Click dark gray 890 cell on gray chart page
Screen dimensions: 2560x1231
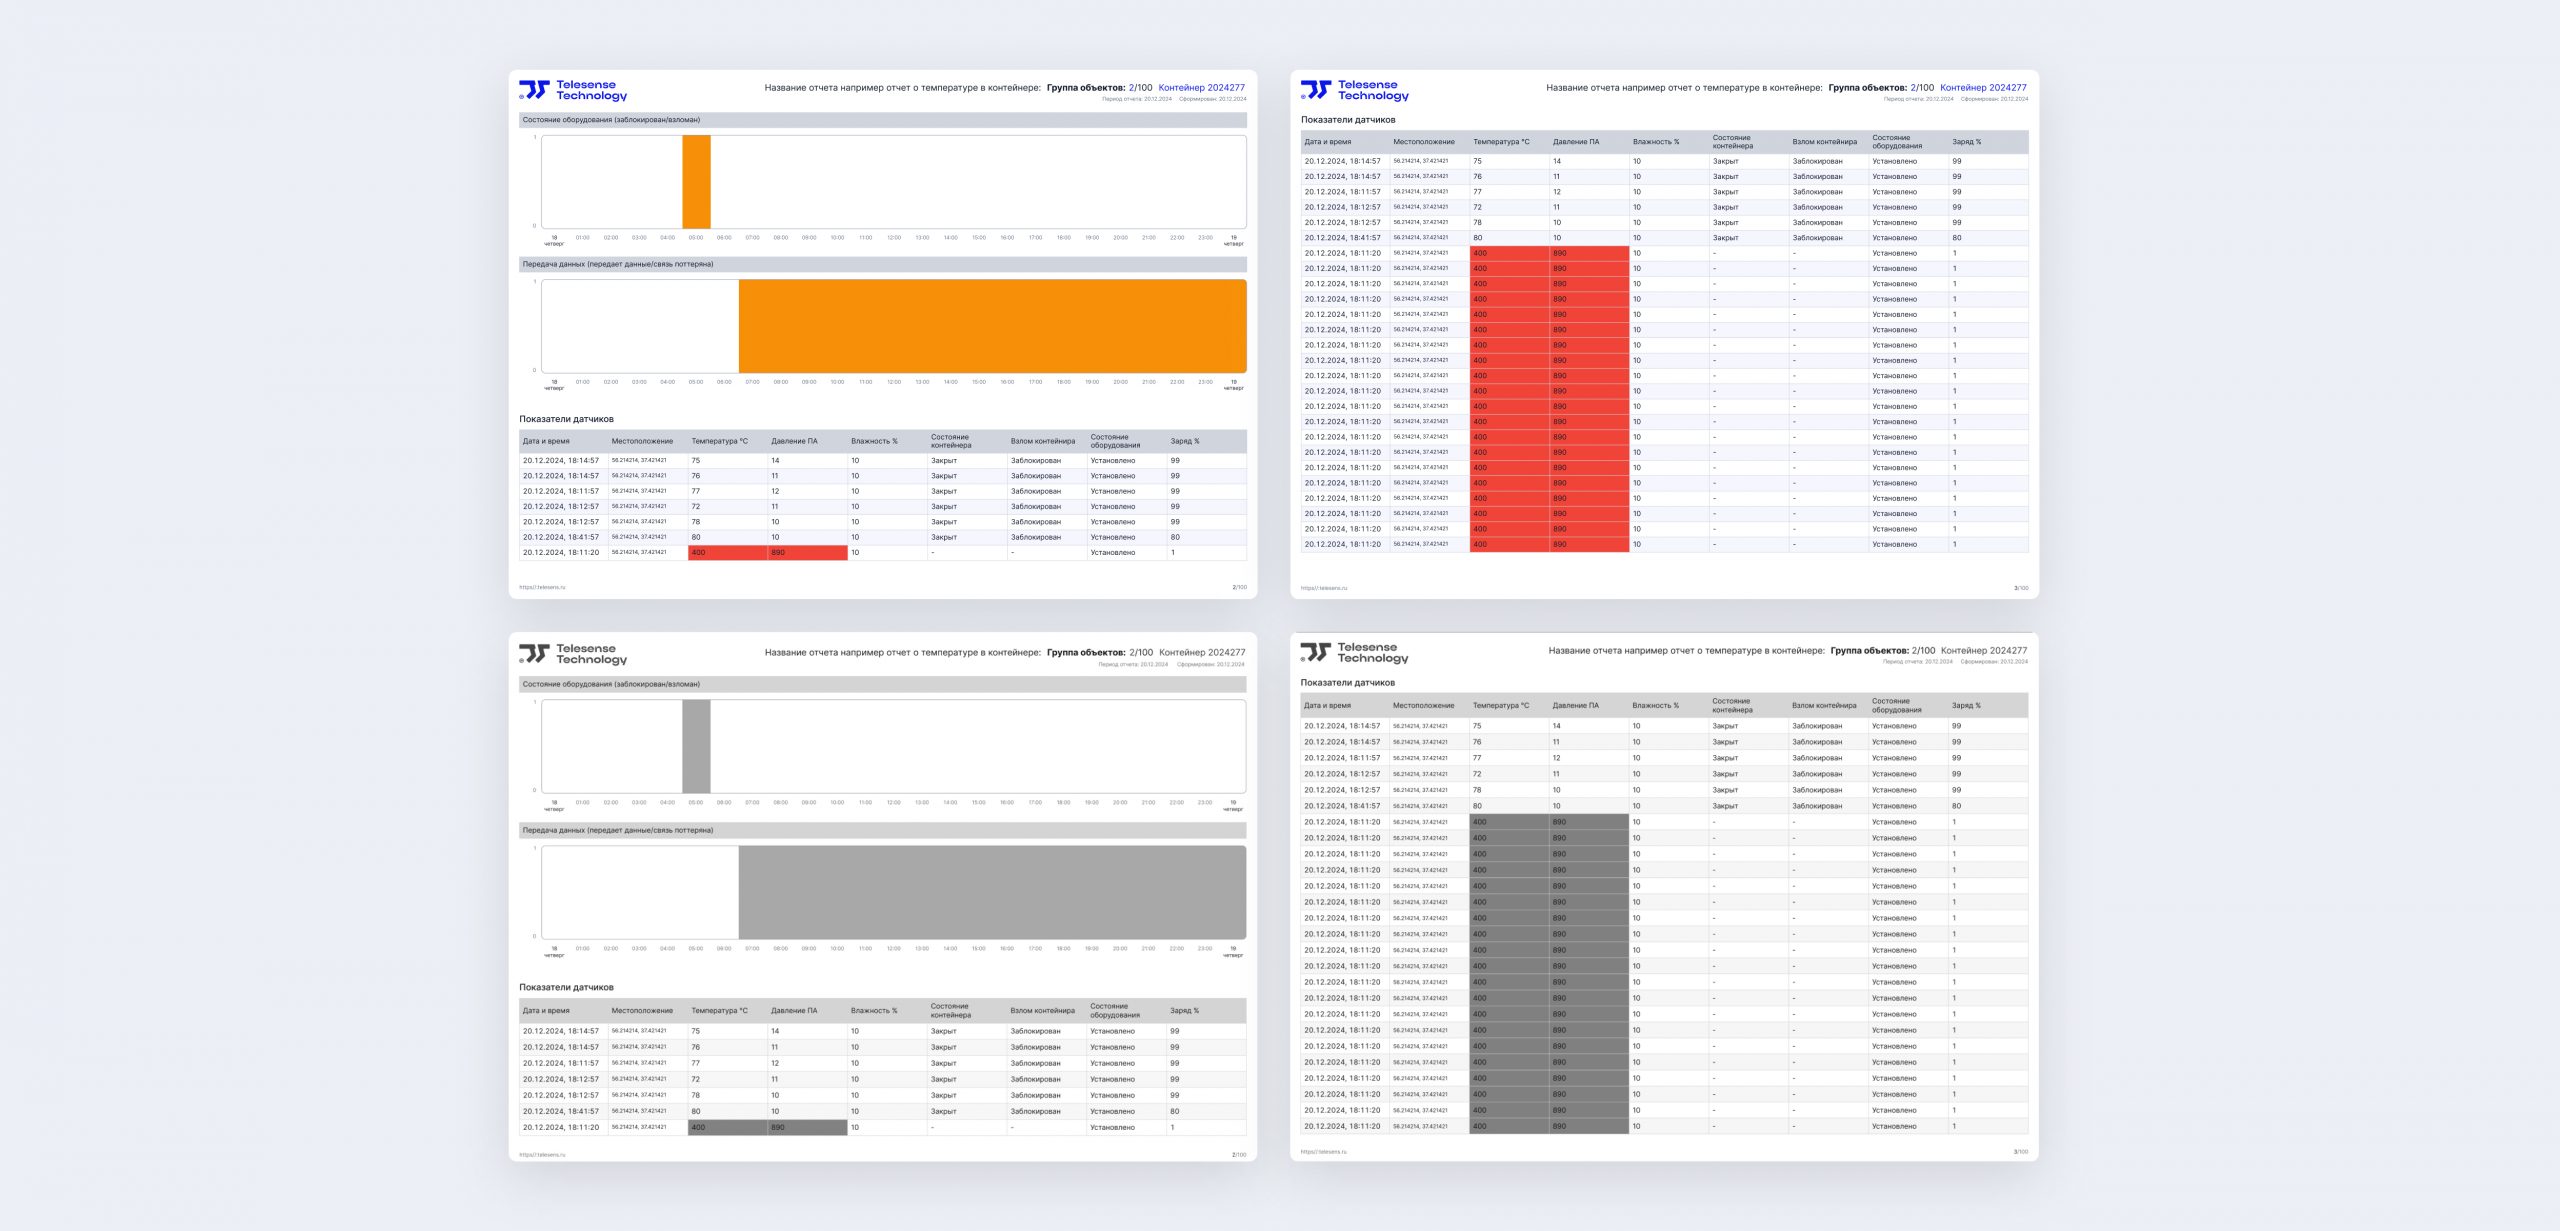808,1128
